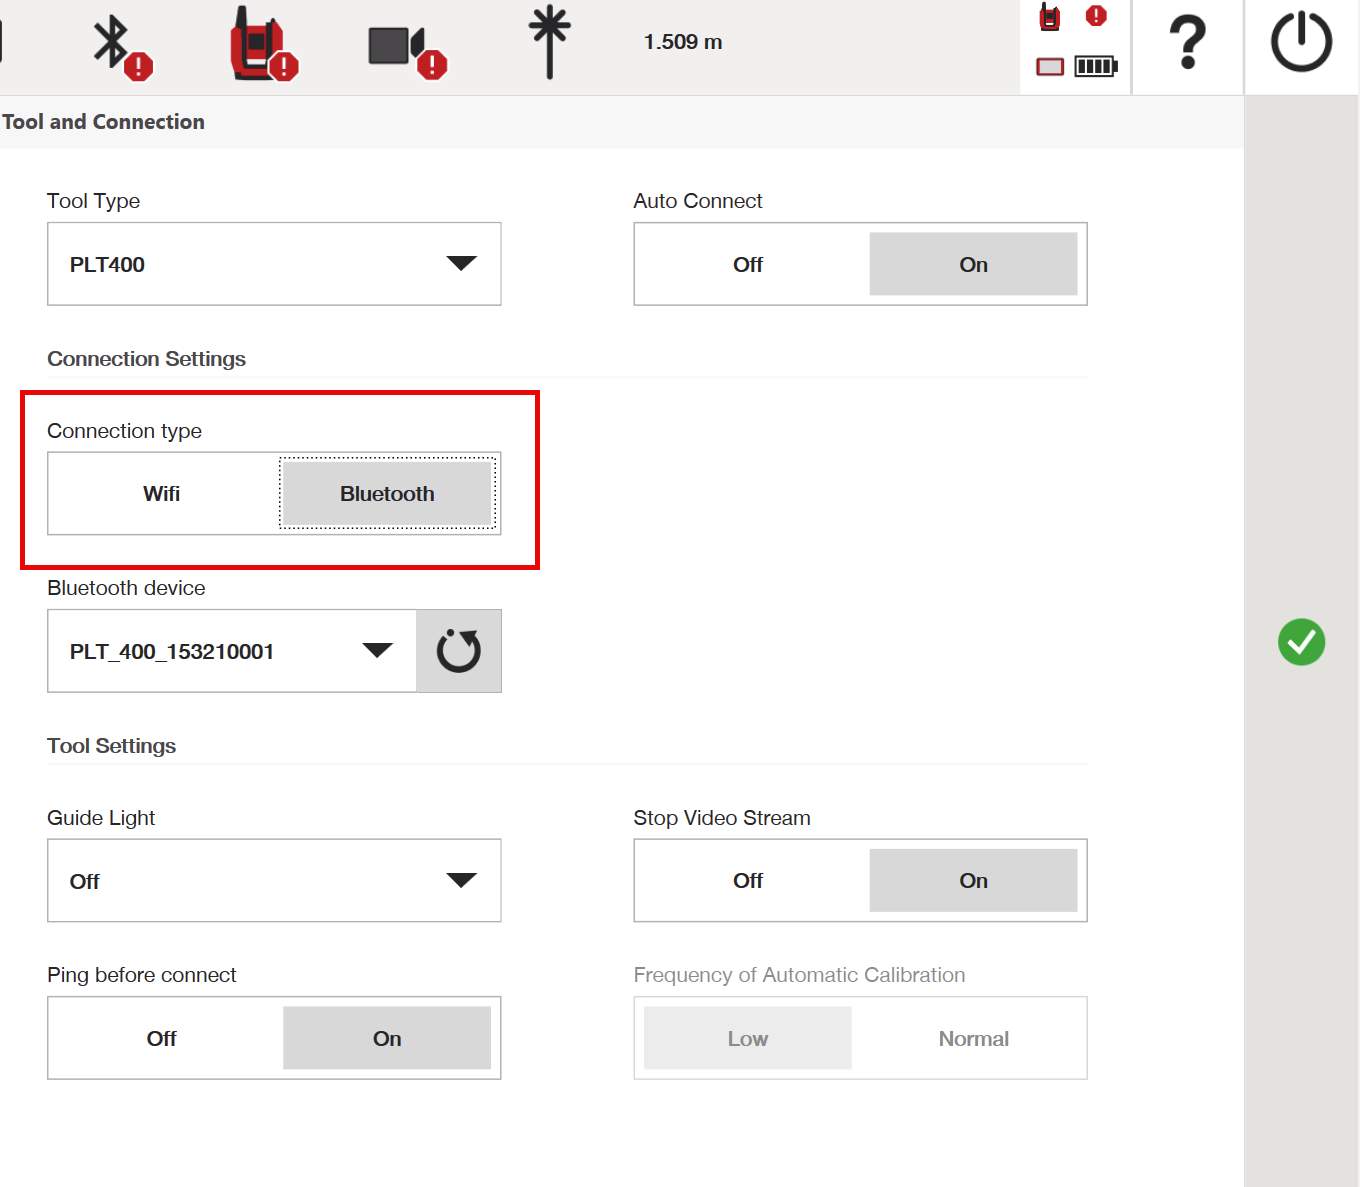The image size is (1360, 1187).
Task: Open the Guide Light dropdown
Action: pos(273,881)
